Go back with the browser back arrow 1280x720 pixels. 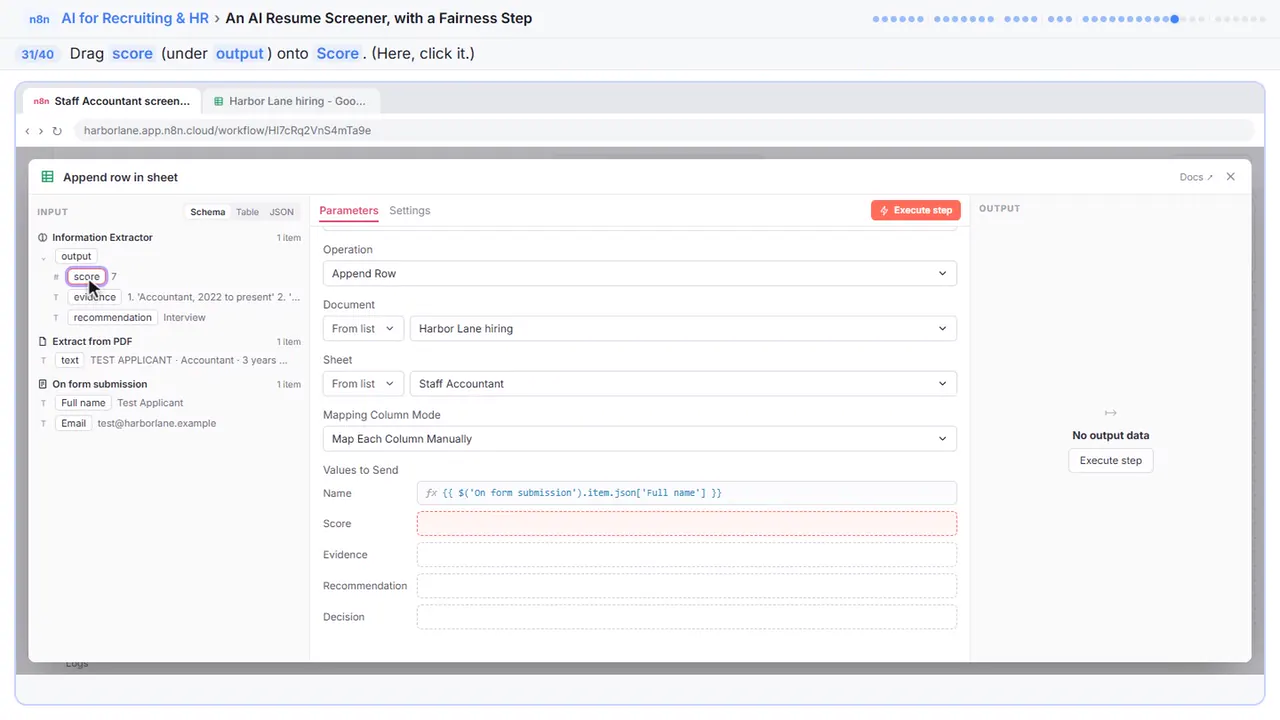27,131
